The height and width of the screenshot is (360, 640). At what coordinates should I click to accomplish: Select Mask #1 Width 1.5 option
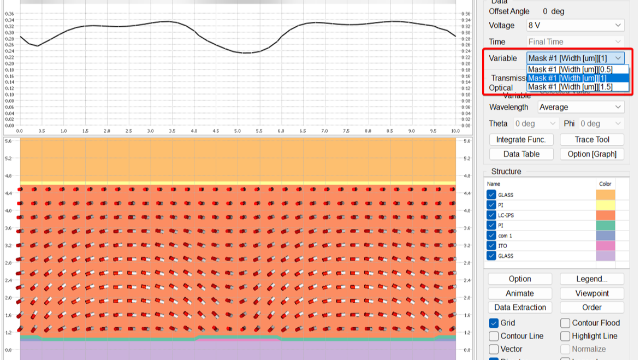click(578, 87)
